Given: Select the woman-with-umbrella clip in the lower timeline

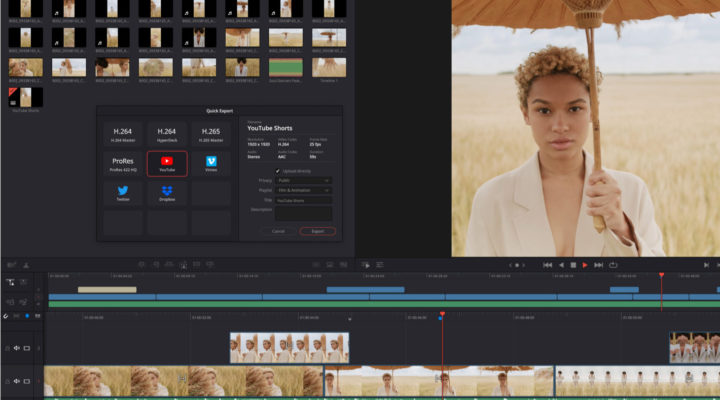Looking at the screenshot, I should click(x=439, y=381).
